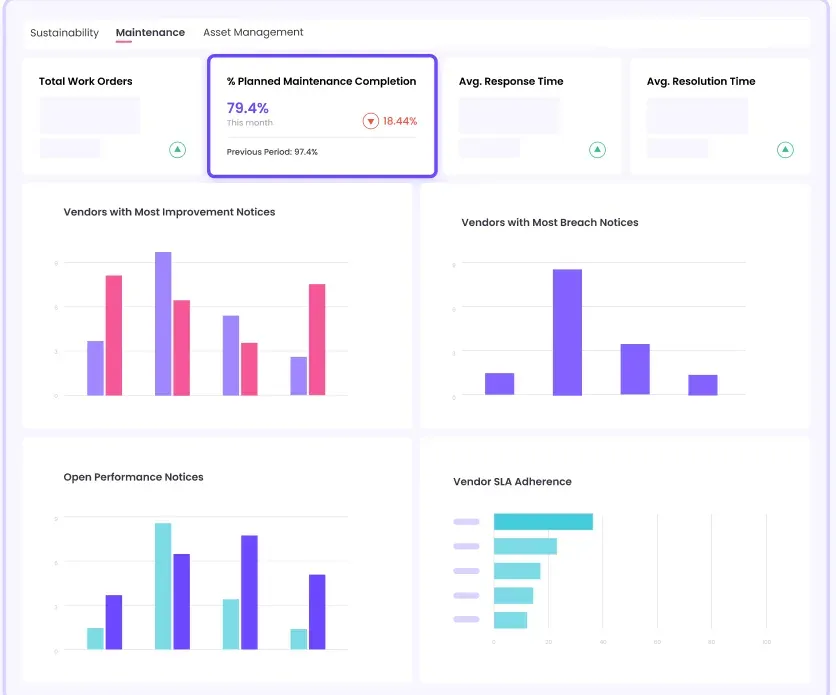Click the Vendors with Most Breach Notices title
The image size is (836, 695).
coord(549,223)
